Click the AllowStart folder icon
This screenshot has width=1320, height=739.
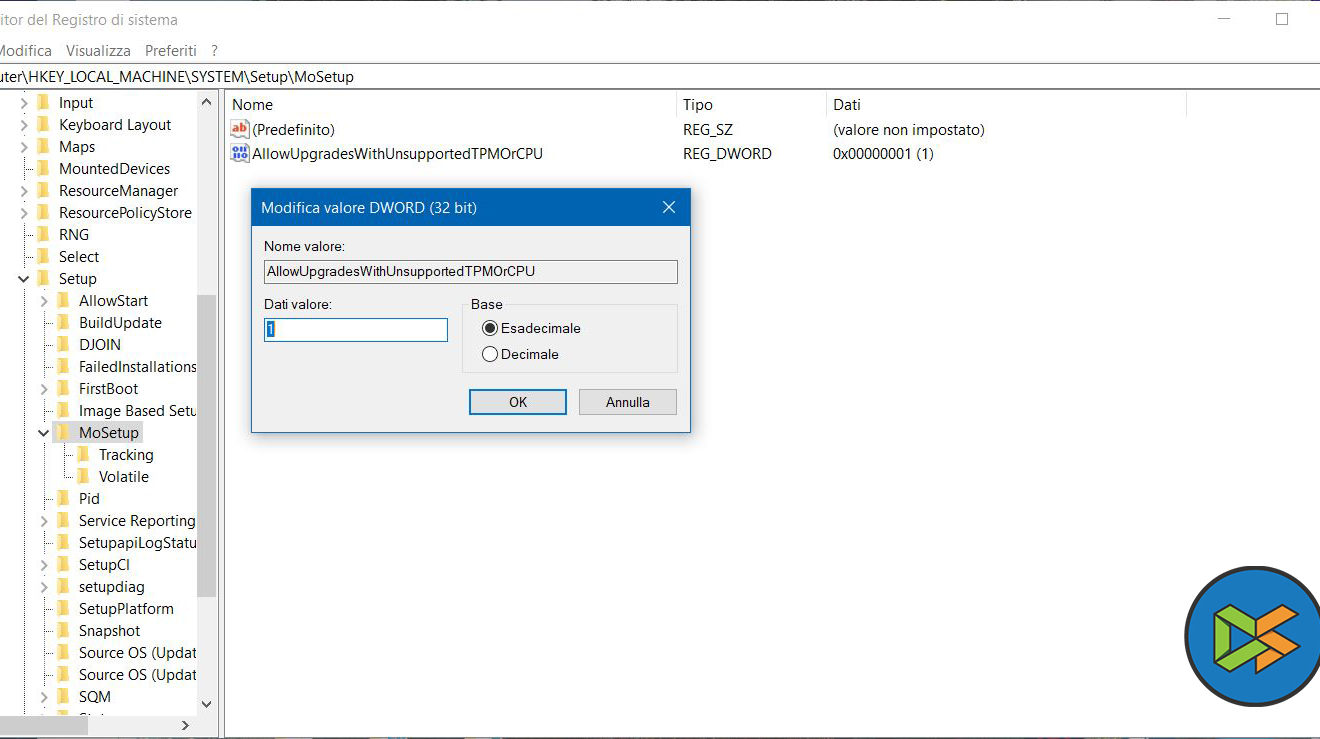point(63,300)
